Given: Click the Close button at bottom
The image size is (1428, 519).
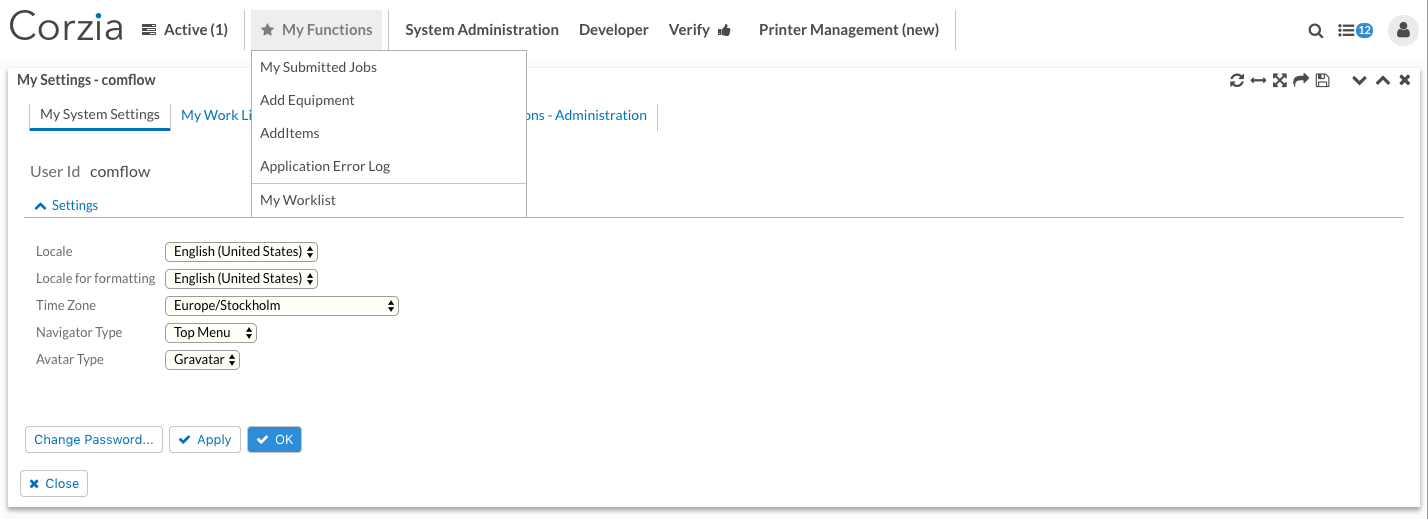Looking at the screenshot, I should click(x=54, y=484).
